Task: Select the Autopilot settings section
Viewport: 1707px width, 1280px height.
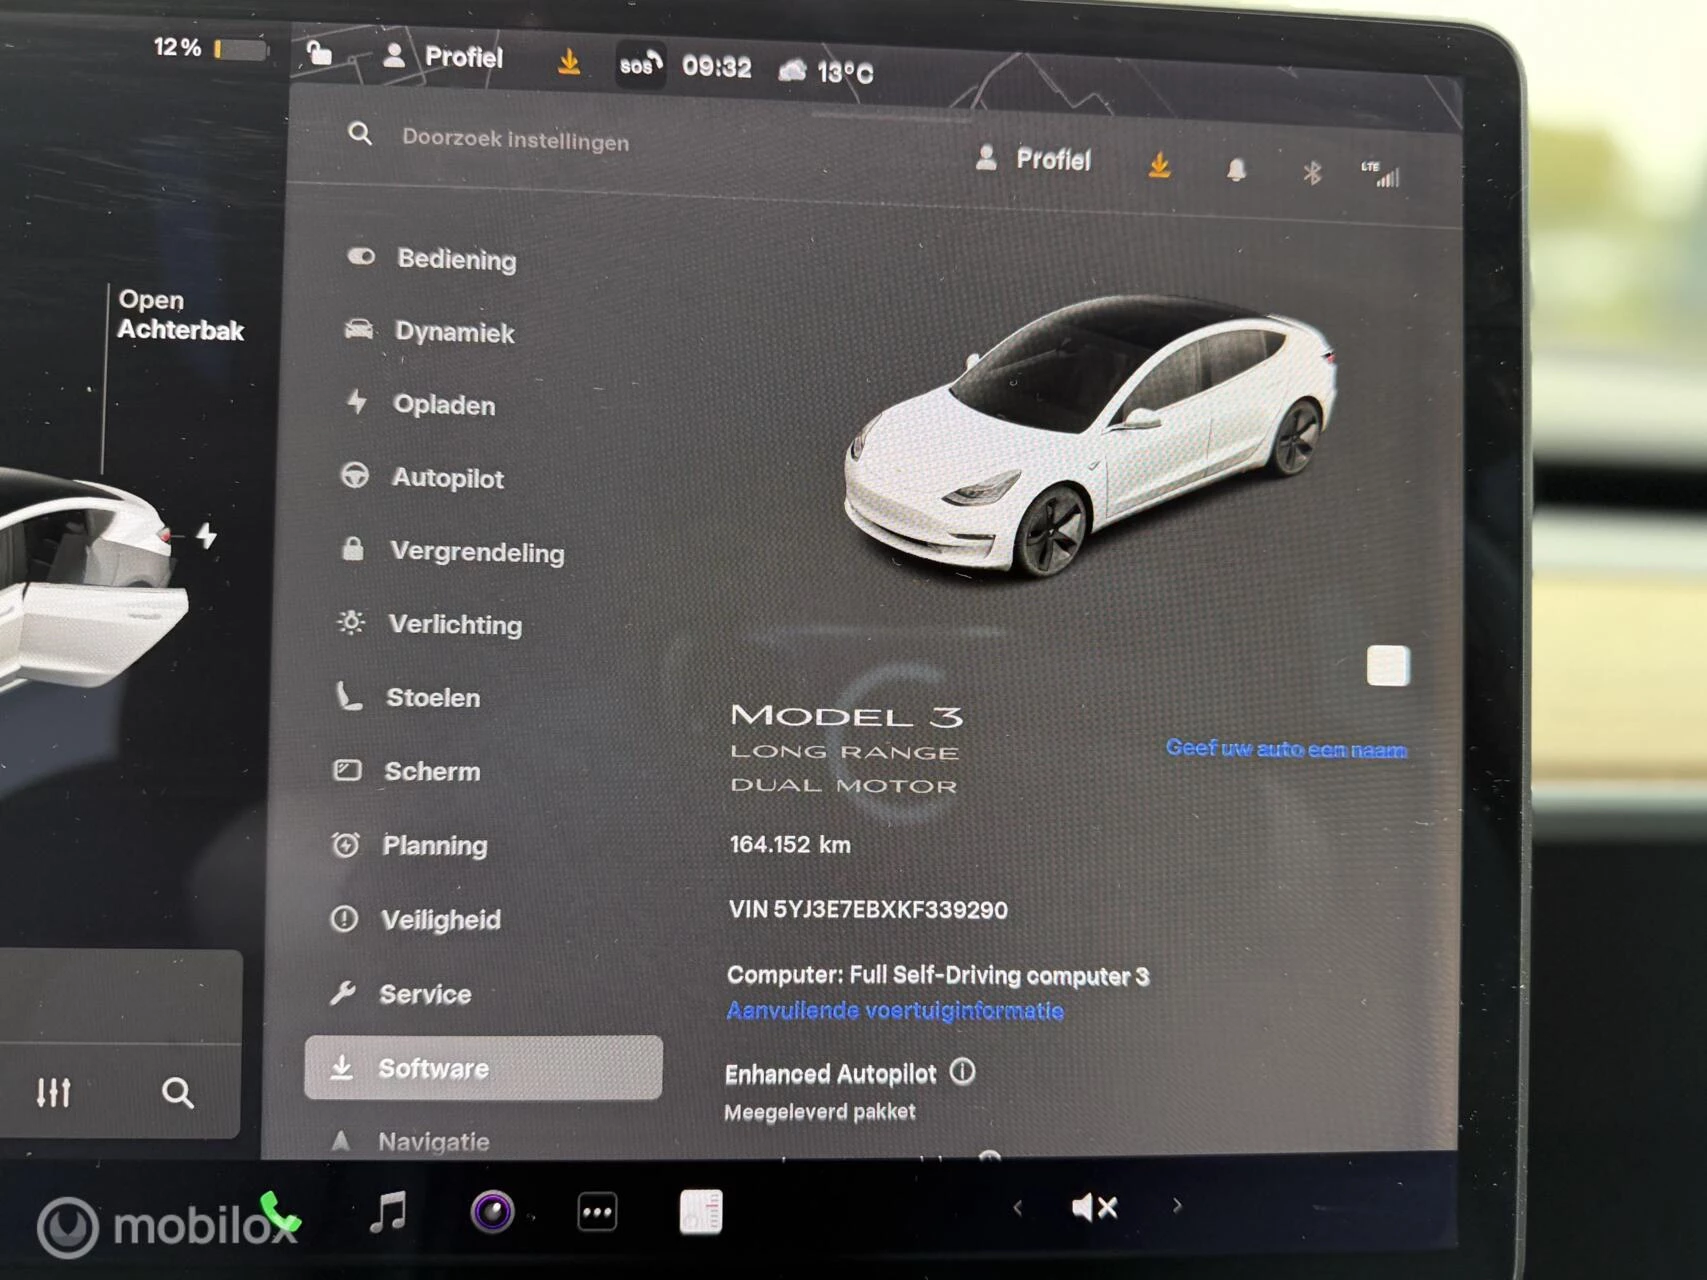Action: pyautogui.click(x=447, y=479)
